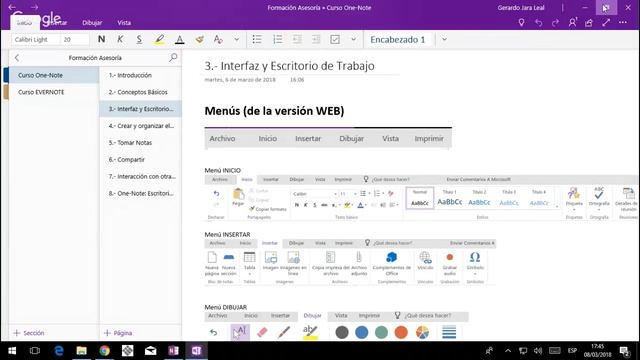
Task: Expand the styles list chevron
Action: tap(444, 40)
